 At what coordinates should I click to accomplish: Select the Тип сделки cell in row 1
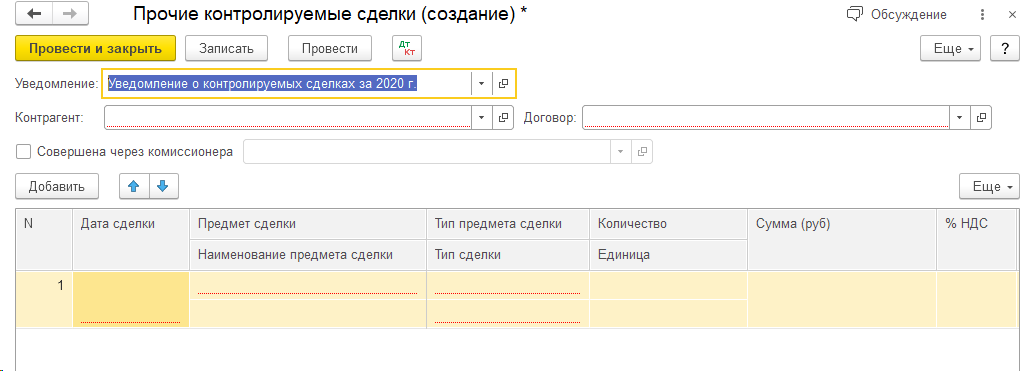coord(508,313)
